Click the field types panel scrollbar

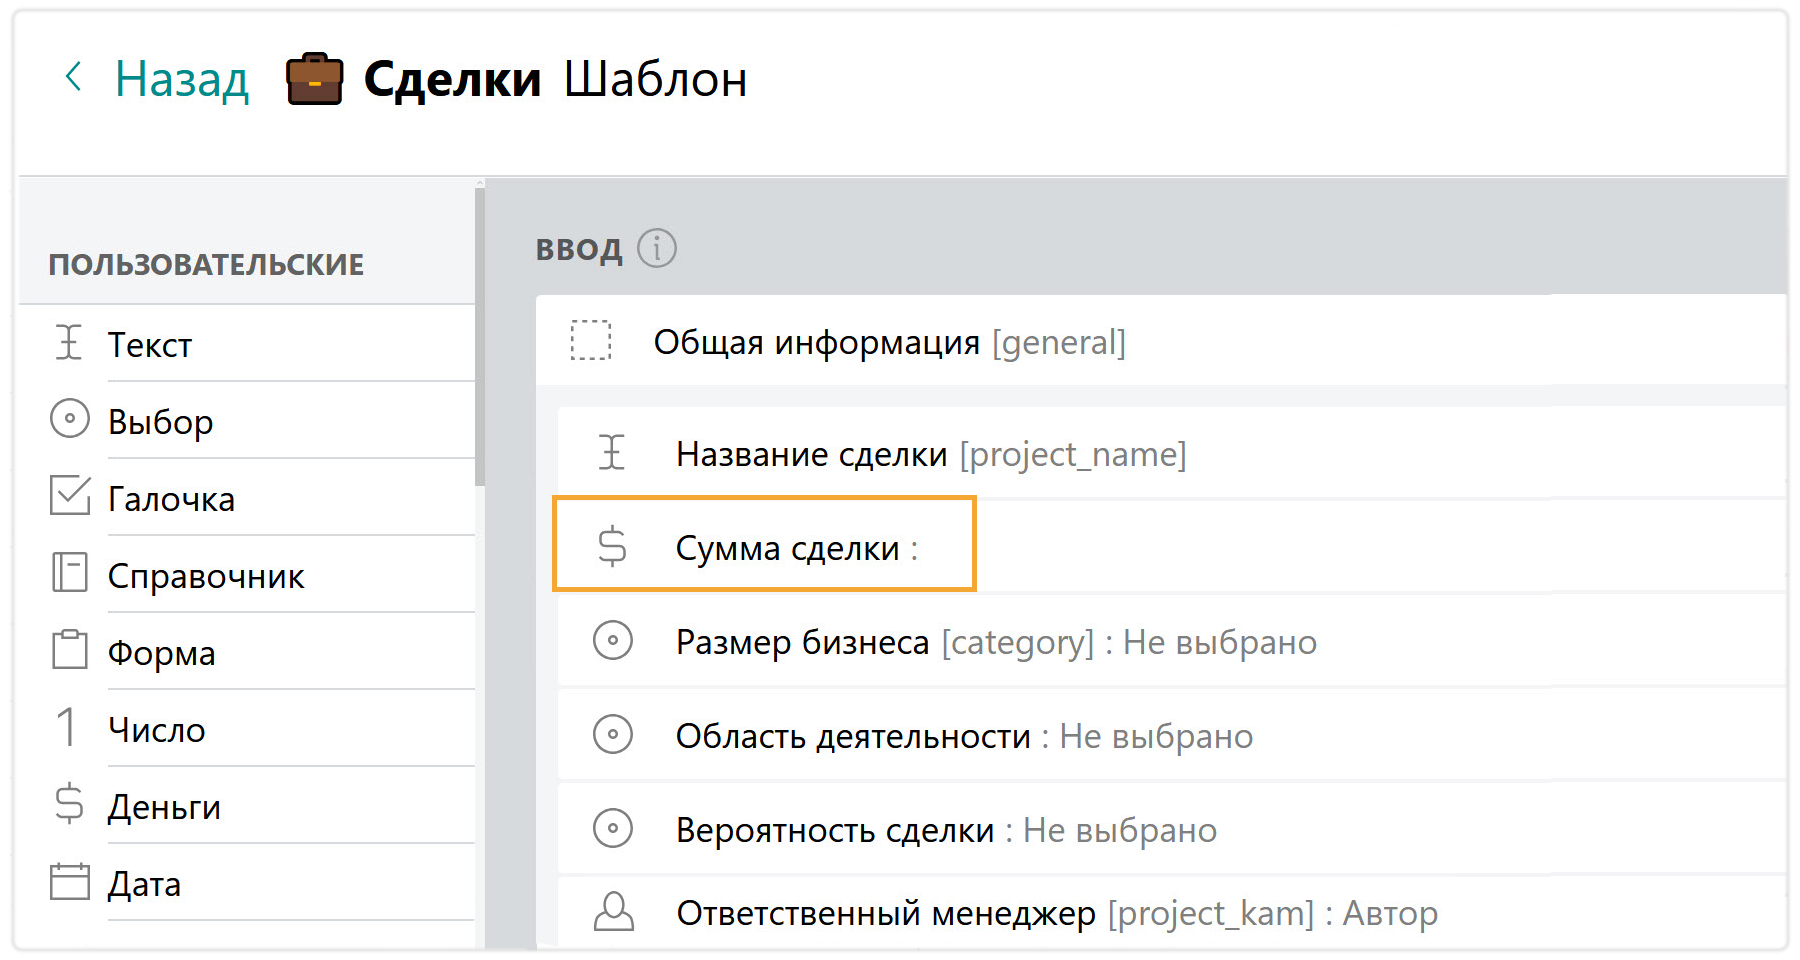coord(480,340)
